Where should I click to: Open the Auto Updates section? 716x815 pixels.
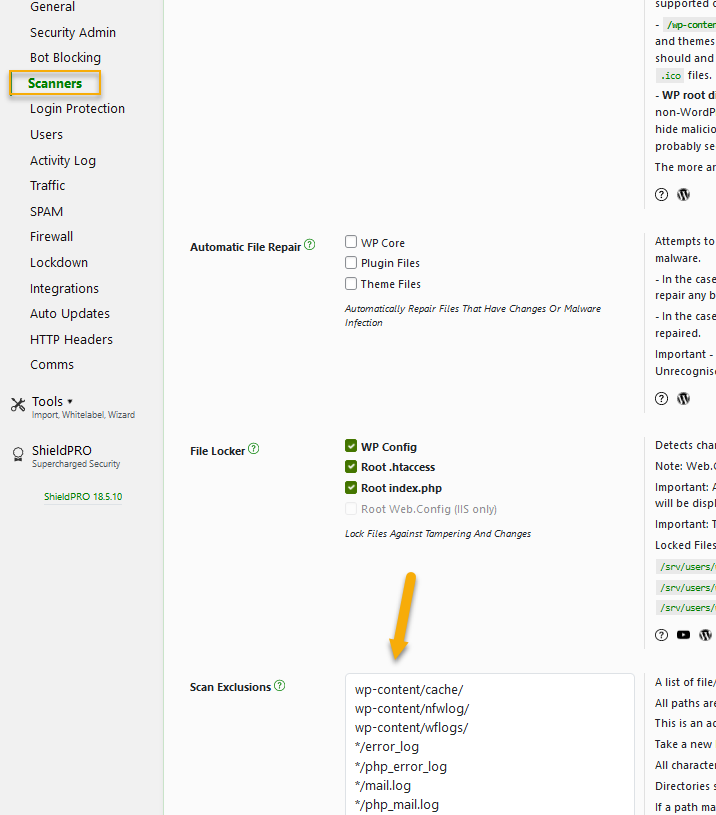tap(70, 313)
